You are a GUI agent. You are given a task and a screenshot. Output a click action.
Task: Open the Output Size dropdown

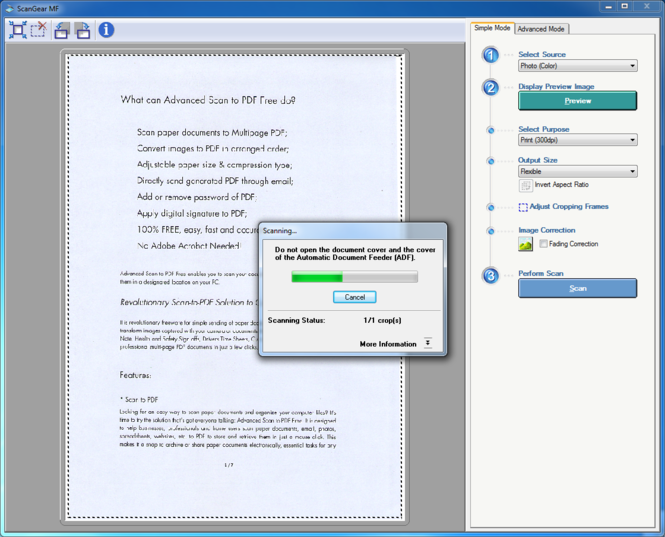tap(578, 171)
